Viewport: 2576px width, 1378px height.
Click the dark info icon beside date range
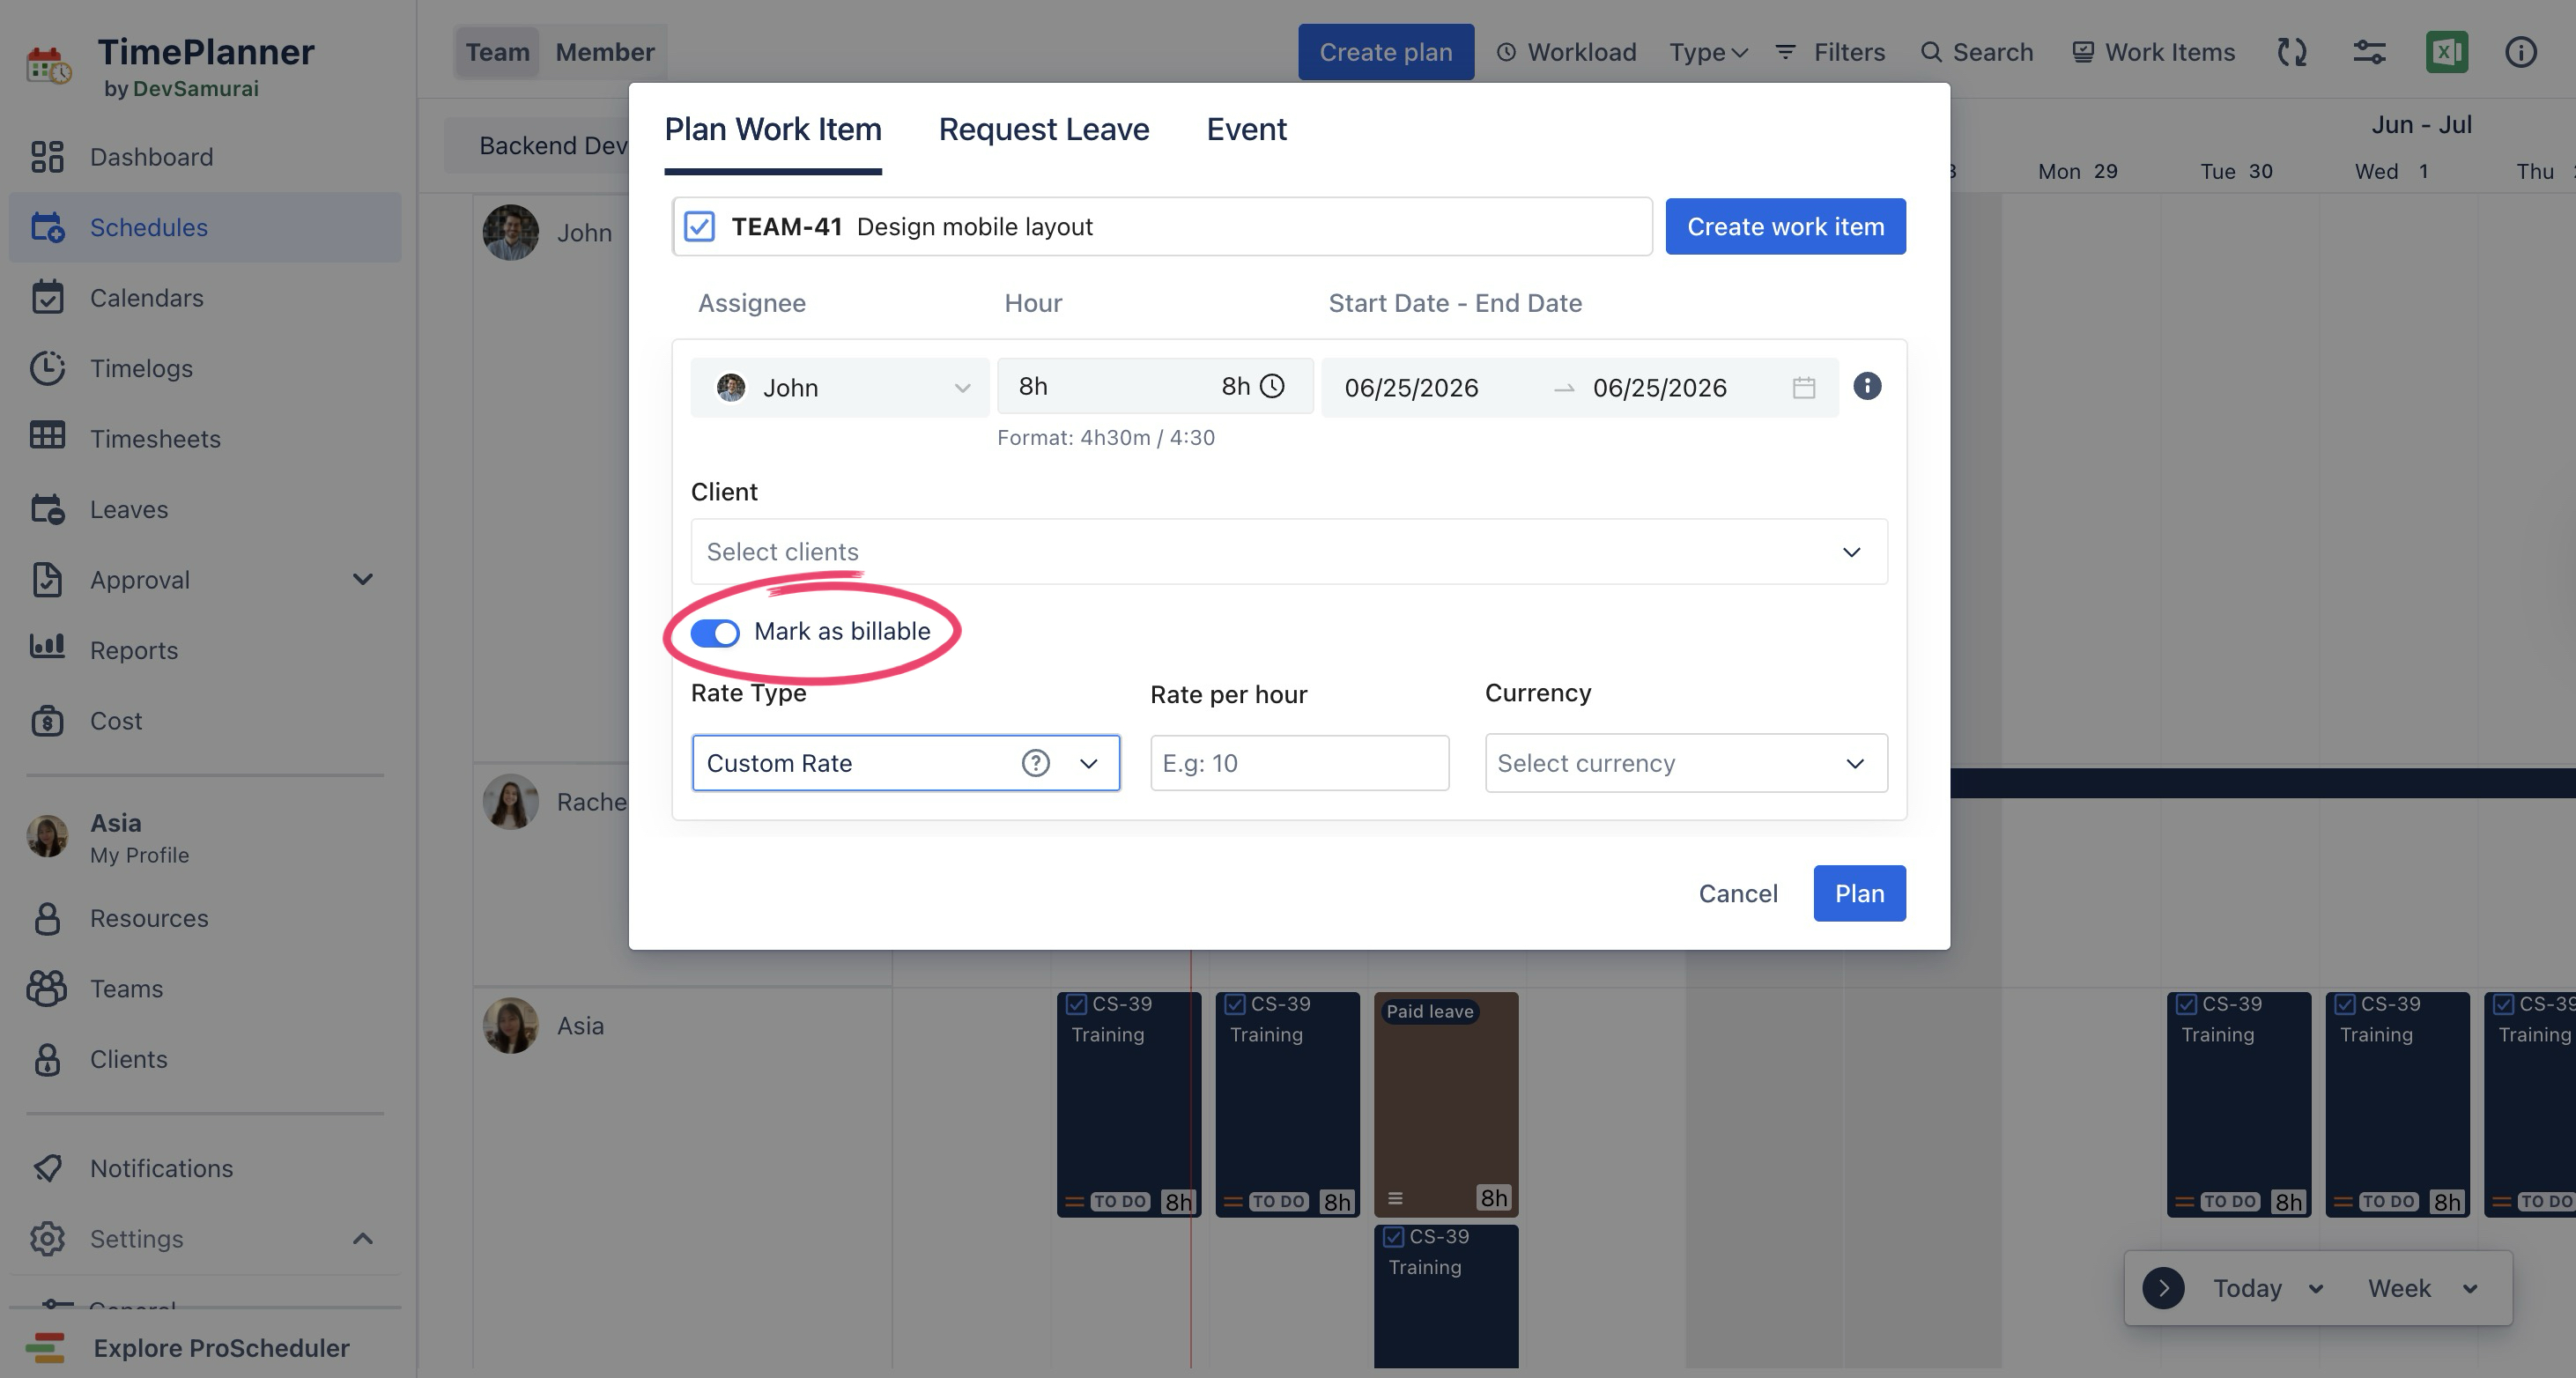pos(1867,386)
